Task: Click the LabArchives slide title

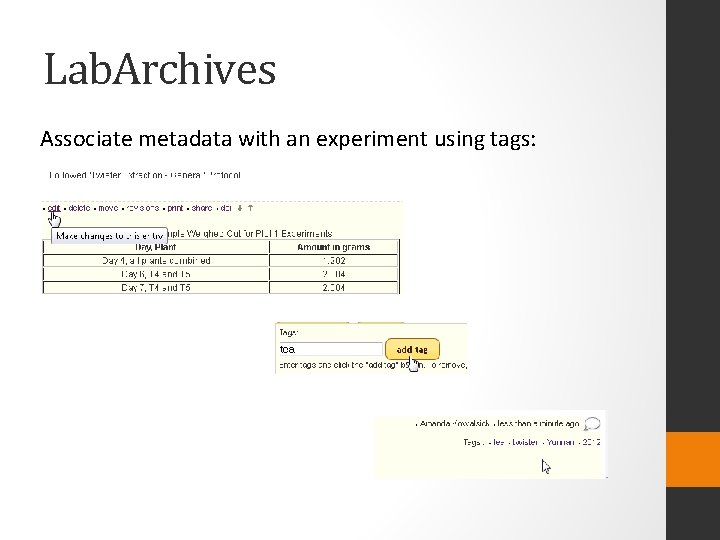Action: coord(160,69)
